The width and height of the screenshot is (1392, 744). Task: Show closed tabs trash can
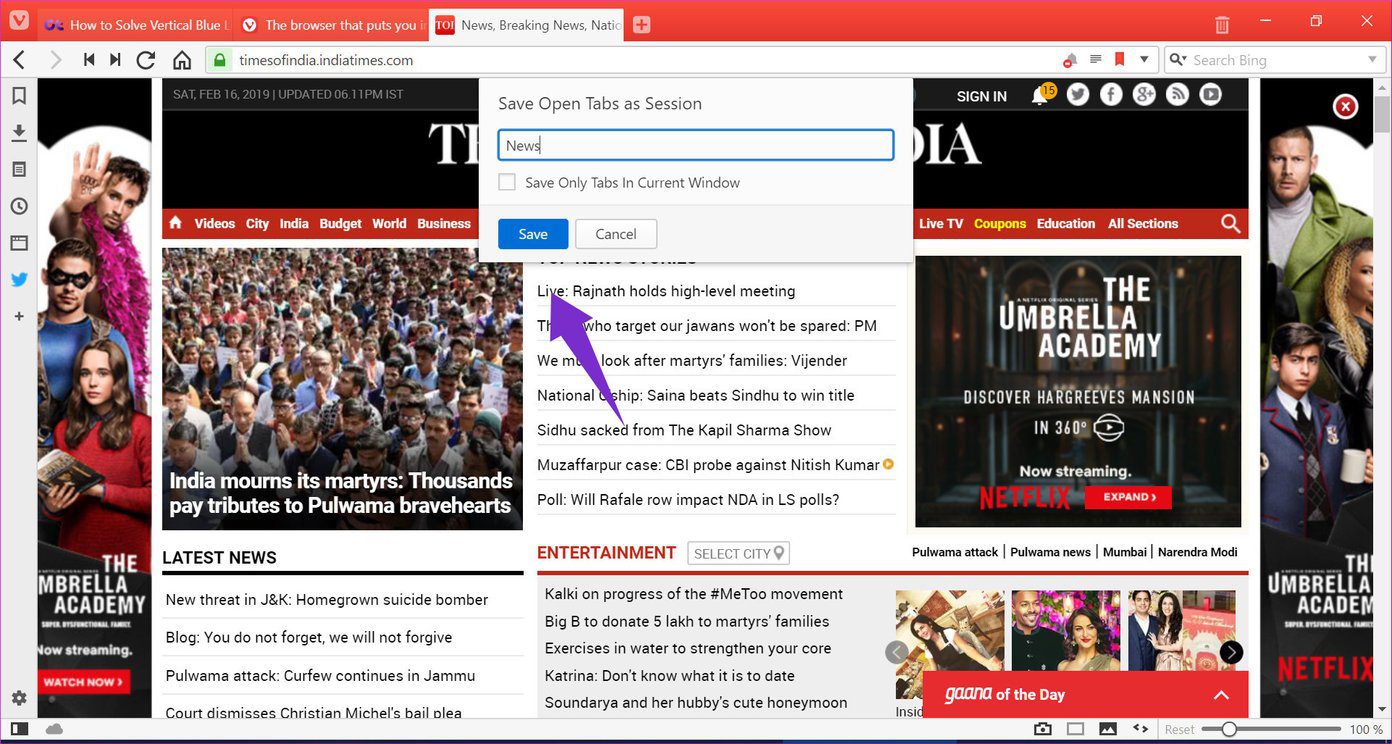(x=1222, y=24)
